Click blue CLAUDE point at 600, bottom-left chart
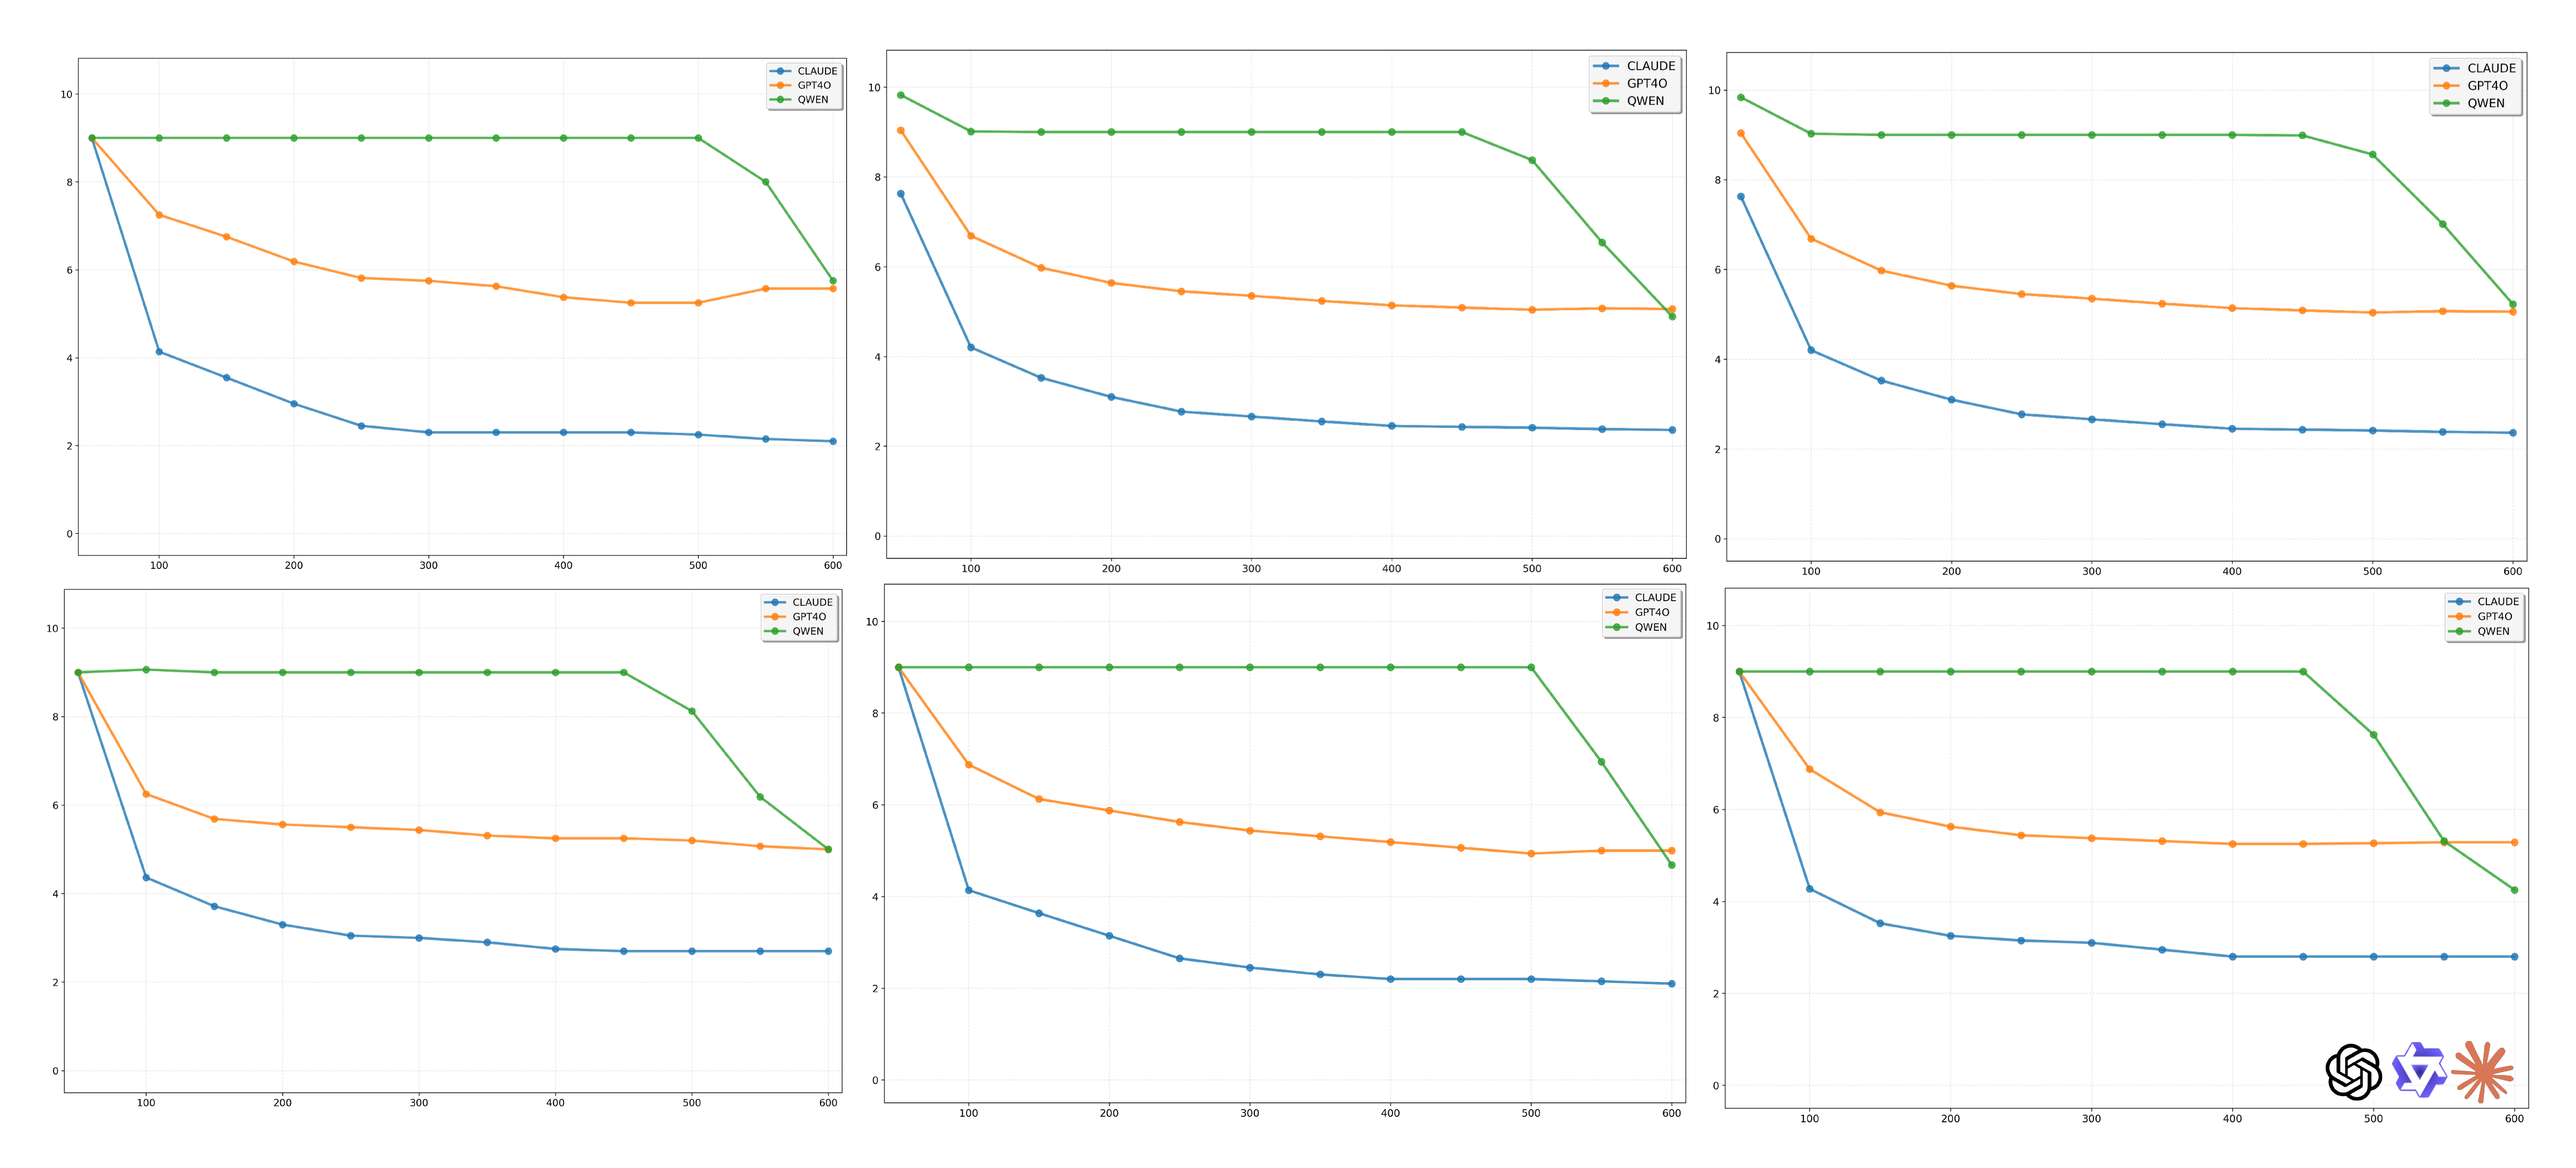 828,951
